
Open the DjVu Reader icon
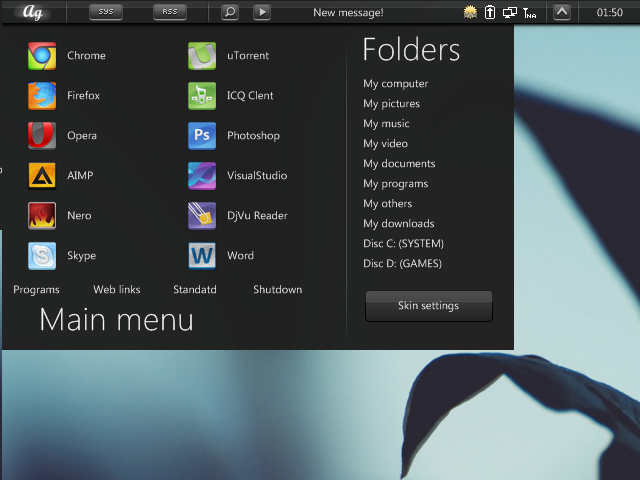pos(202,216)
